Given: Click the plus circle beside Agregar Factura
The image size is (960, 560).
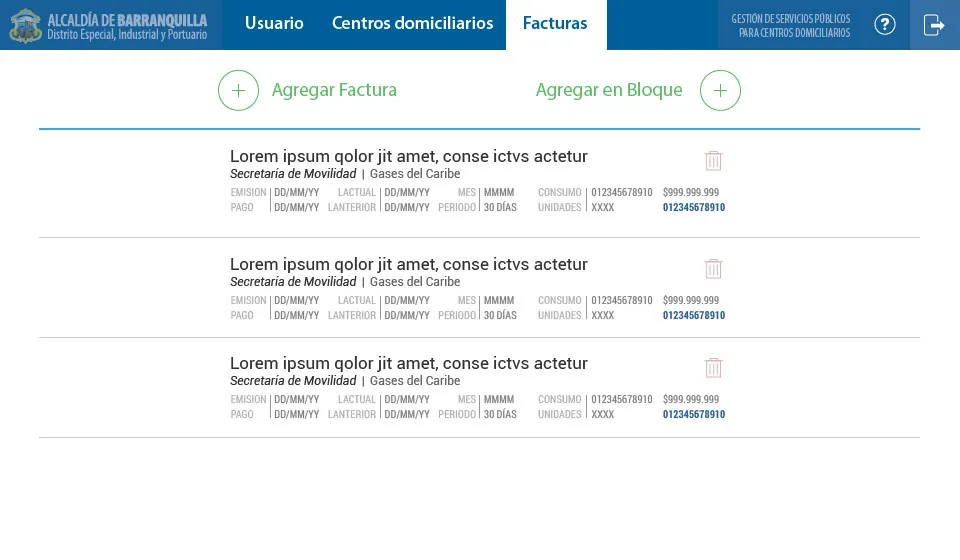Looking at the screenshot, I should [x=239, y=90].
